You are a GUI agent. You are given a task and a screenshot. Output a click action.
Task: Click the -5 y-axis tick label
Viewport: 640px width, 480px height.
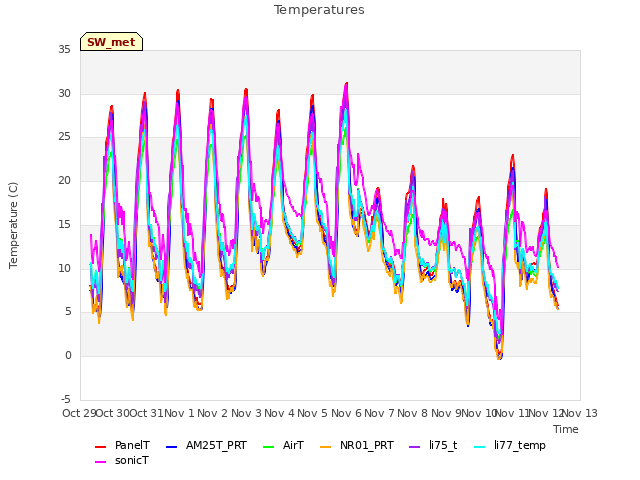(66, 399)
